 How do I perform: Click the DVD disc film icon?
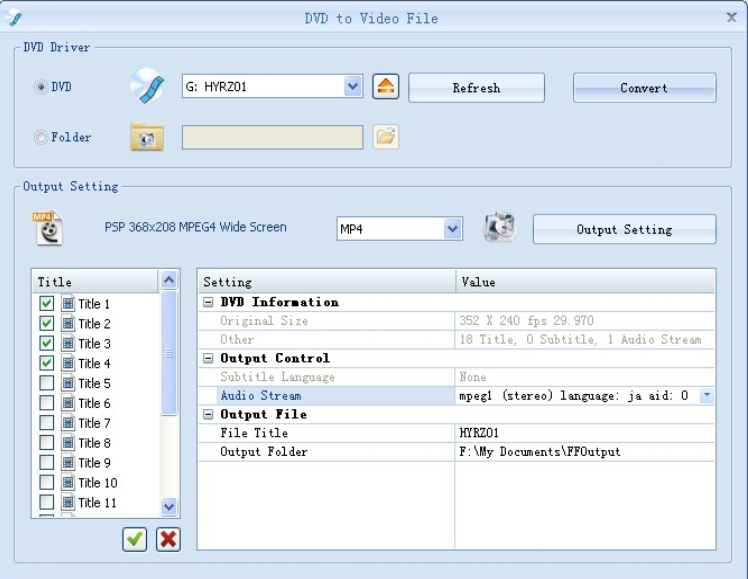(x=147, y=86)
